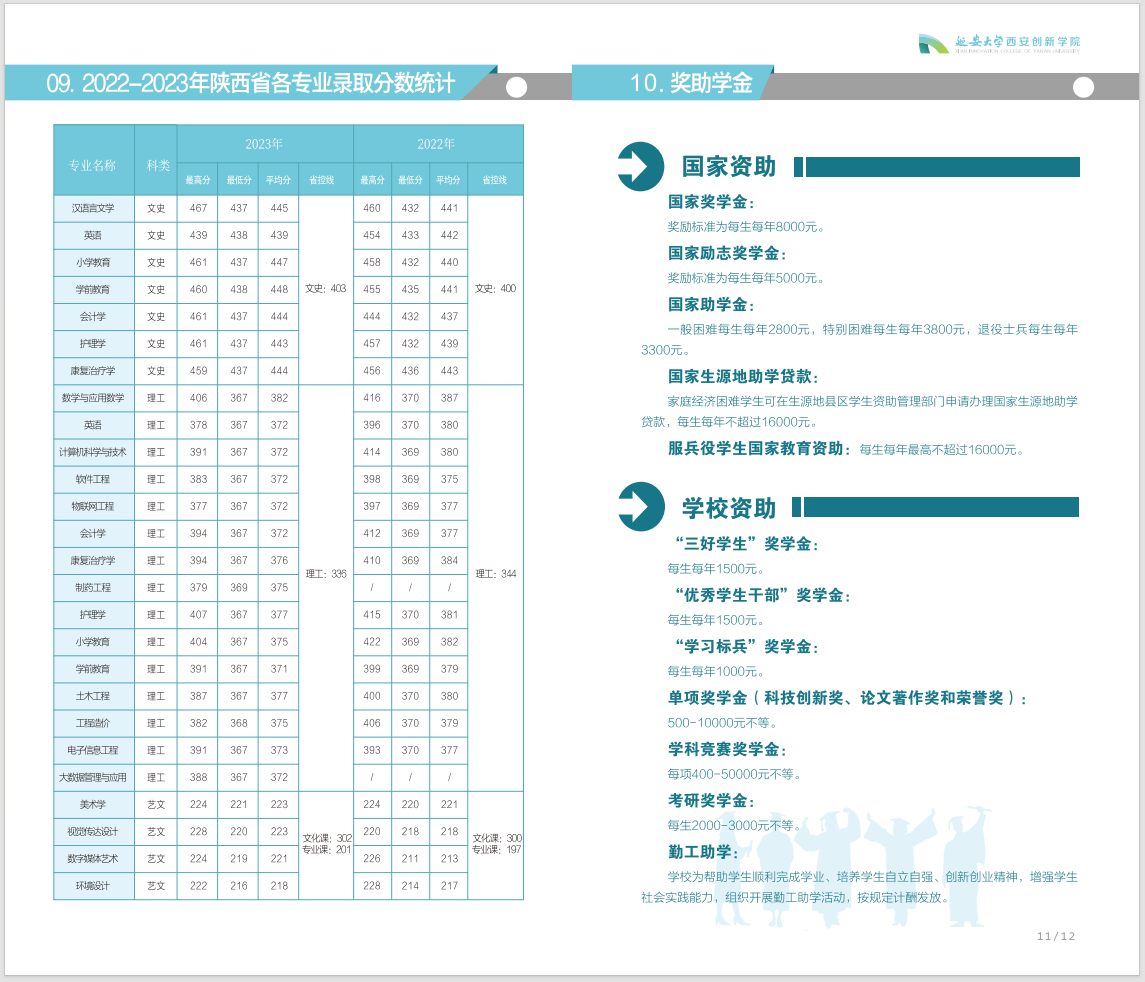The width and height of the screenshot is (1145, 982).
Task: Click the 服兵役学生国家教育资助 subheading
Action: (x=759, y=448)
